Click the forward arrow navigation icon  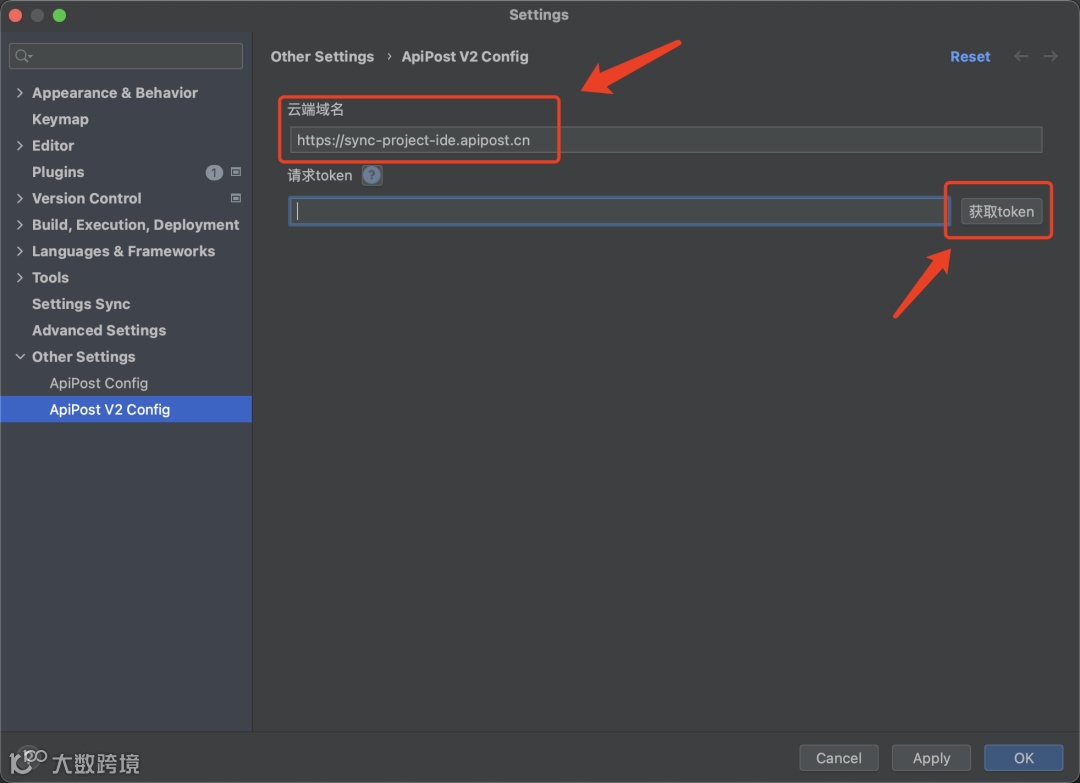click(1050, 56)
